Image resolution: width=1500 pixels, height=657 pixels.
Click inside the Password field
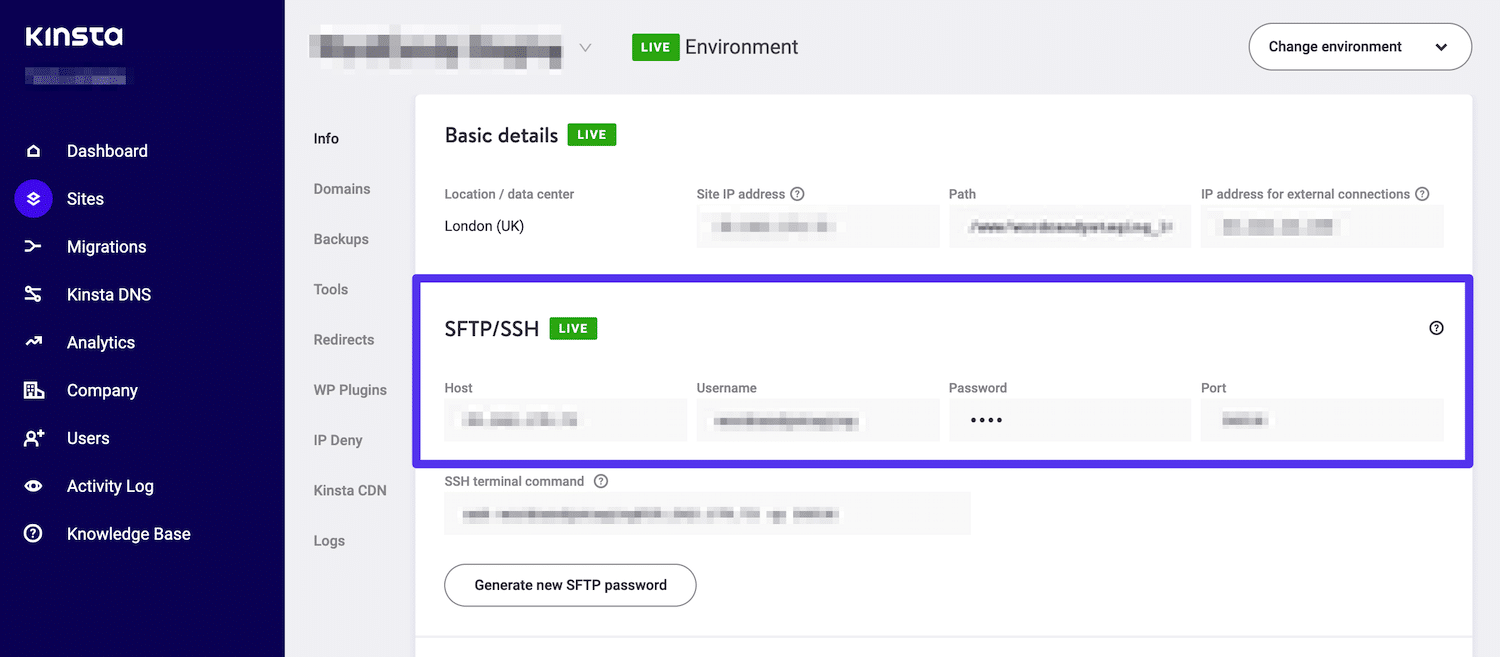1070,420
